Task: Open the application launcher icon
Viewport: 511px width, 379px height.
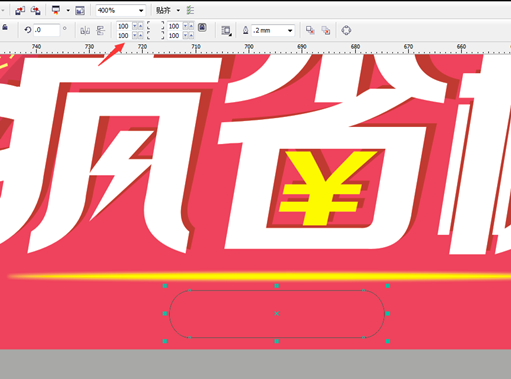Action: (56, 10)
